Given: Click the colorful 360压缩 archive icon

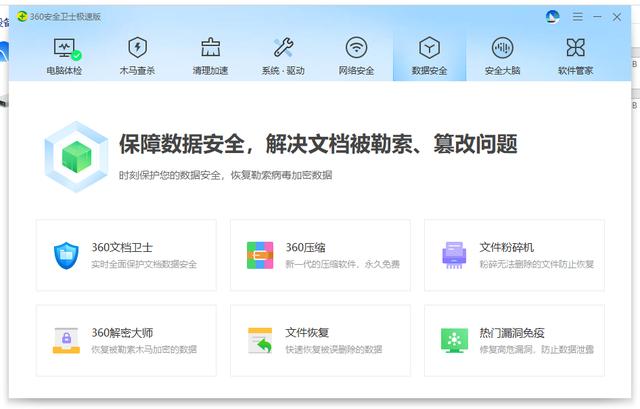Looking at the screenshot, I should point(260,255).
